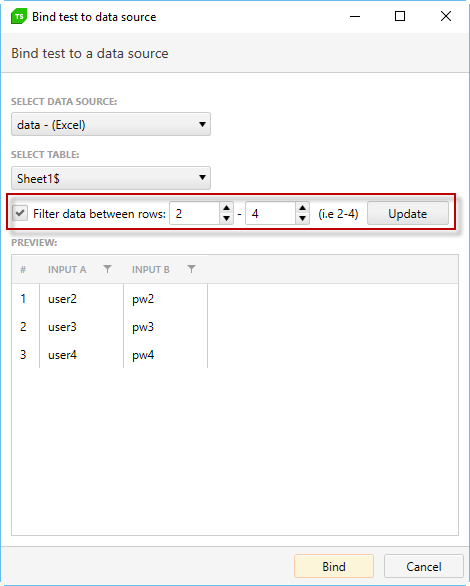Click row number 3 in preview
Viewport: 470px width, 586px height.
(x=23, y=354)
